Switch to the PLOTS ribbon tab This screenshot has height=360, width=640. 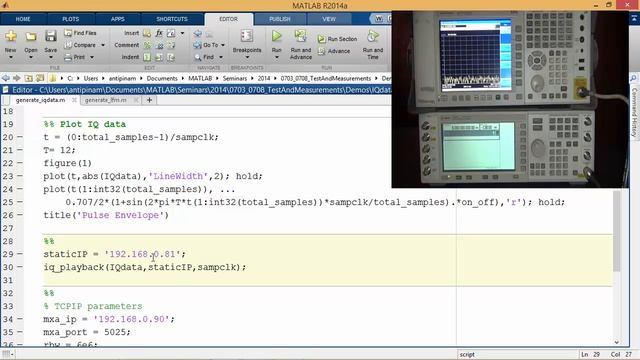(x=71, y=19)
